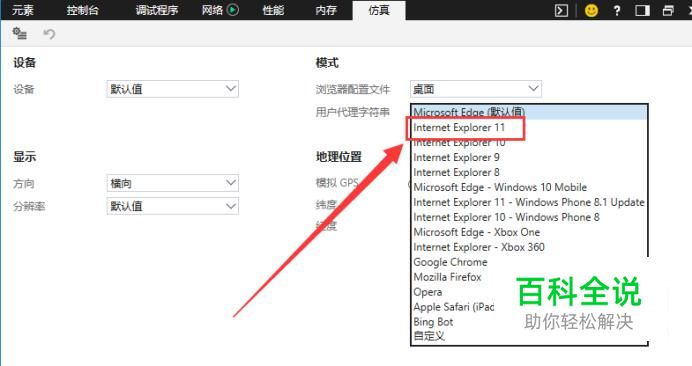This screenshot has height=366, width=692.
Task: Expand the 浏览器配置文件 dropdown showing 桌面
Action: click(476, 89)
